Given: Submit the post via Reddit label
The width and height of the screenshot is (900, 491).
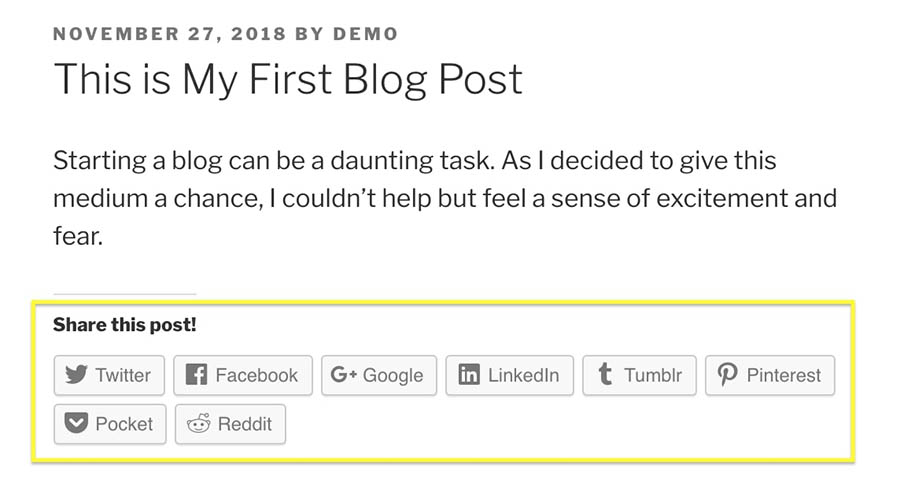Looking at the screenshot, I should 245,424.
